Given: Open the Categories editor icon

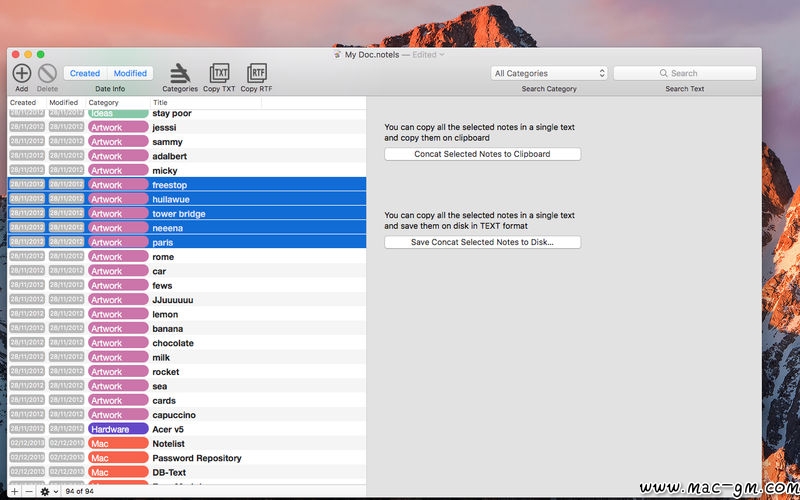Looking at the screenshot, I should pyautogui.click(x=180, y=73).
